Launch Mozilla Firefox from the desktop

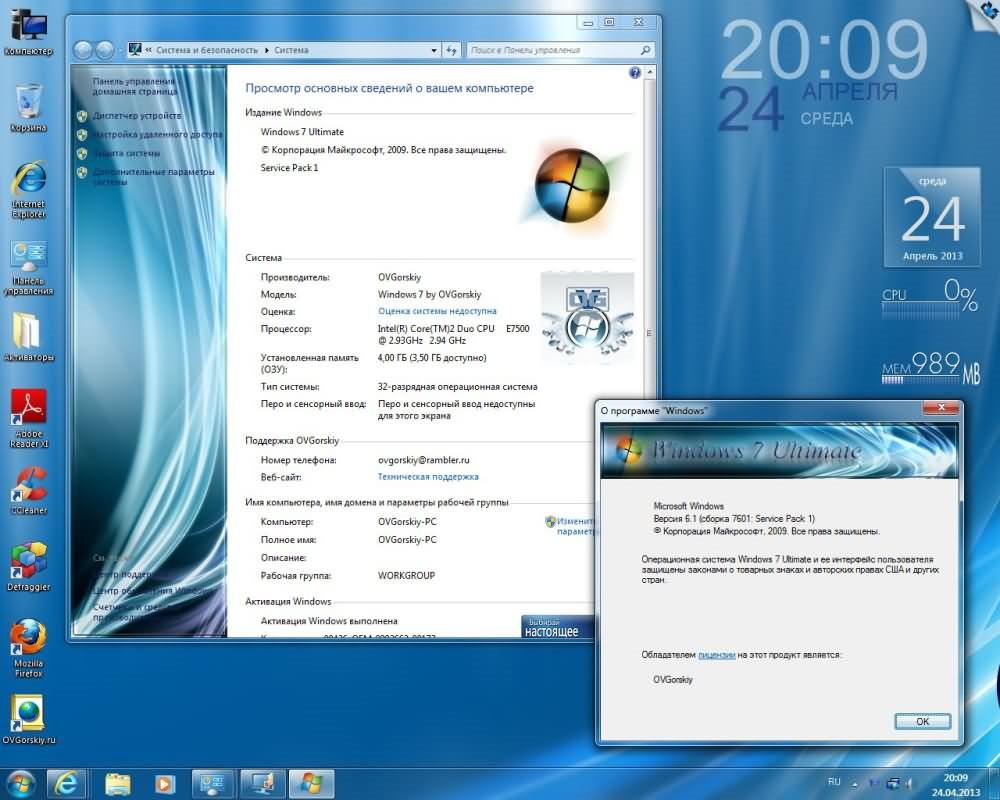click(x=29, y=637)
